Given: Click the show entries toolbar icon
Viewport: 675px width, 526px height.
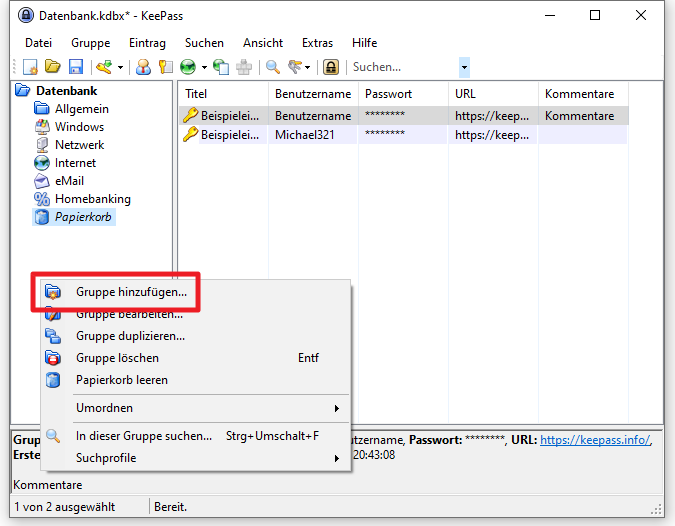Looking at the screenshot, I should coord(295,67).
